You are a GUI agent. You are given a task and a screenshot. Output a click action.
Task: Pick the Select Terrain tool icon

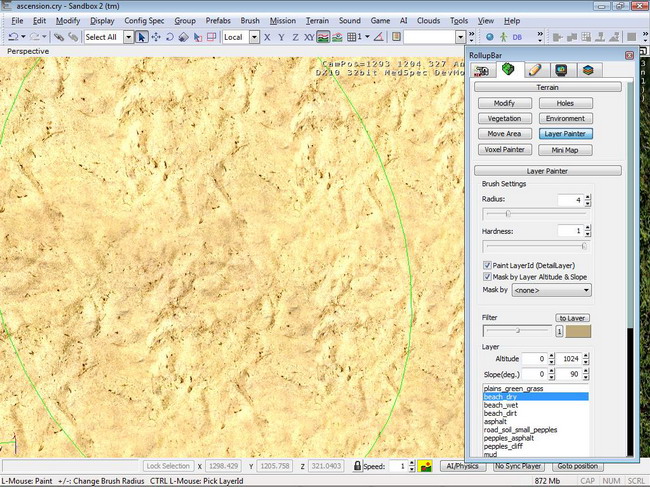point(198,37)
